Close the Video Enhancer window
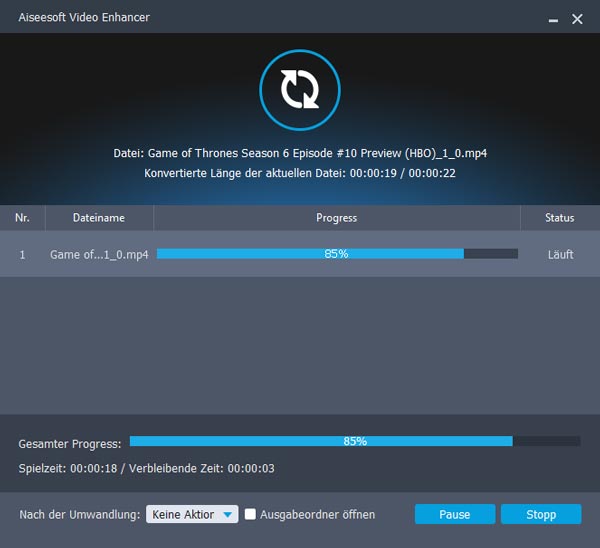This screenshot has height=548, width=600. pos(577,19)
